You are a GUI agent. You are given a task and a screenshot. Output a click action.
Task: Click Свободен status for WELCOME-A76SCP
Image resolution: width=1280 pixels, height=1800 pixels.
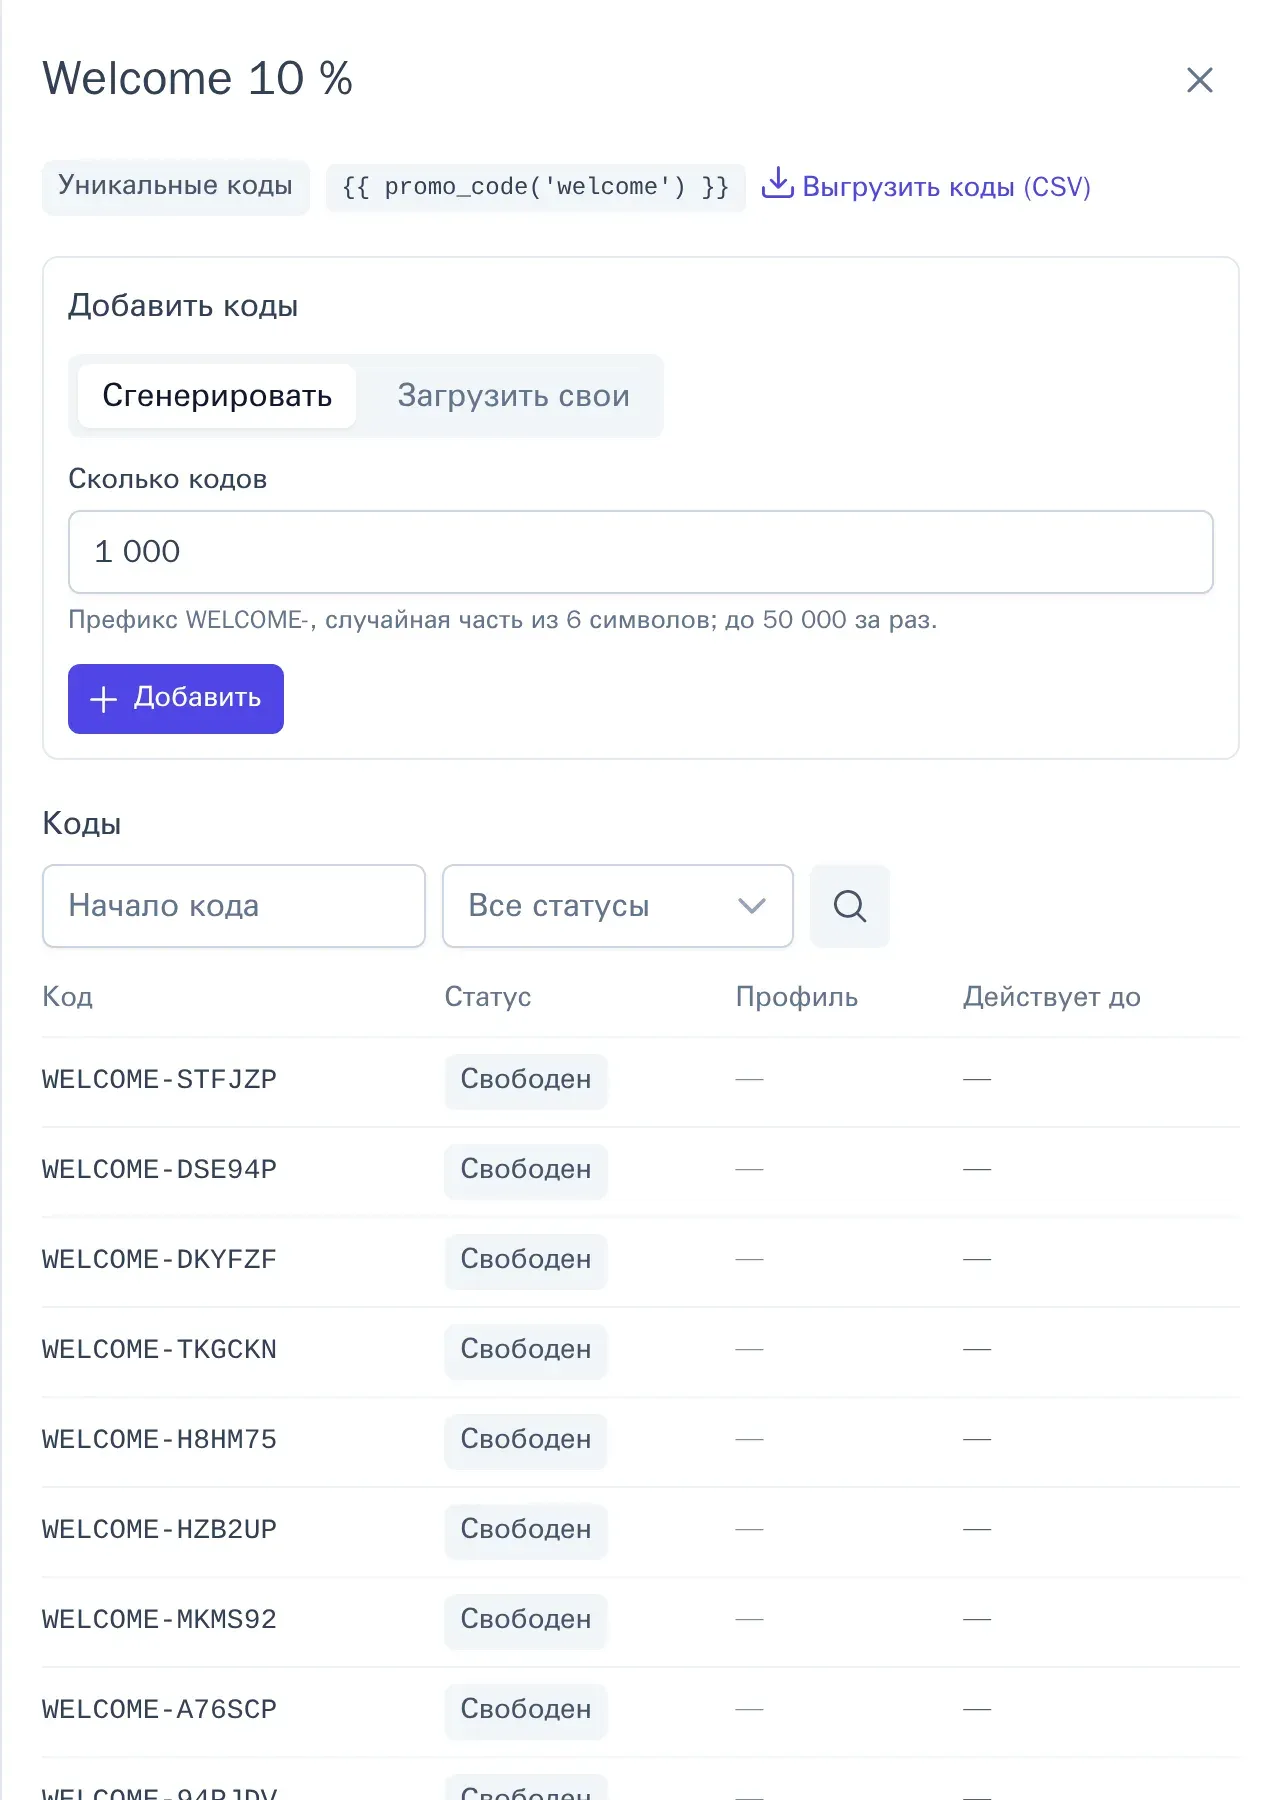(526, 1710)
